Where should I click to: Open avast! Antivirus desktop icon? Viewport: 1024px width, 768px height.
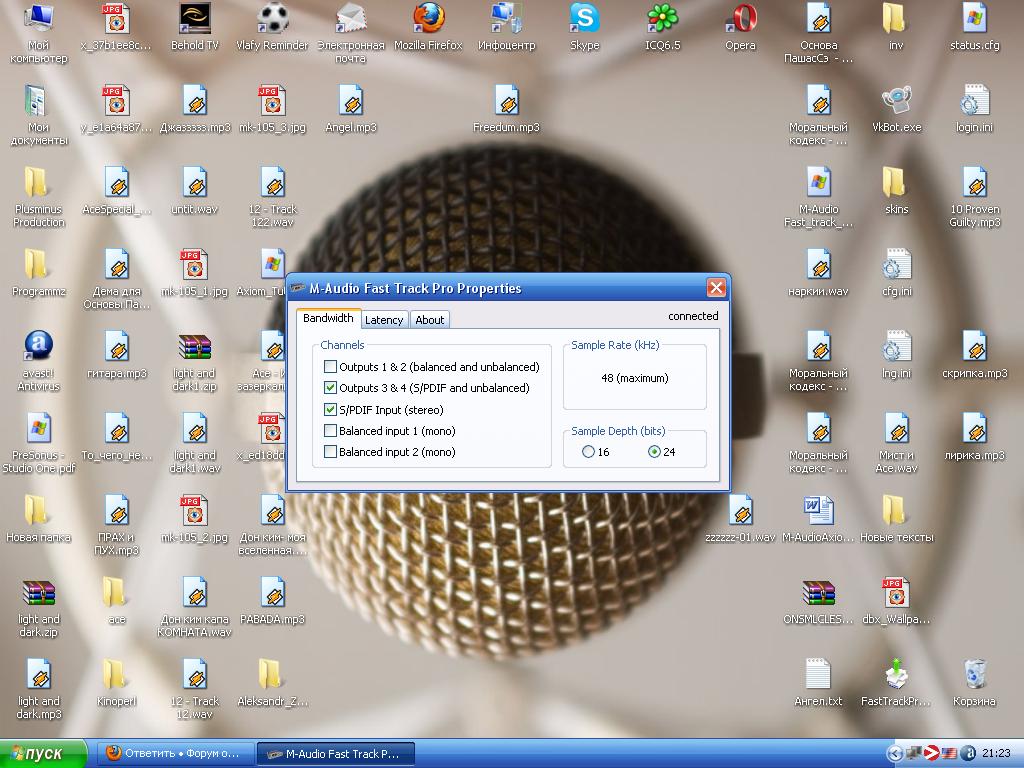38,347
